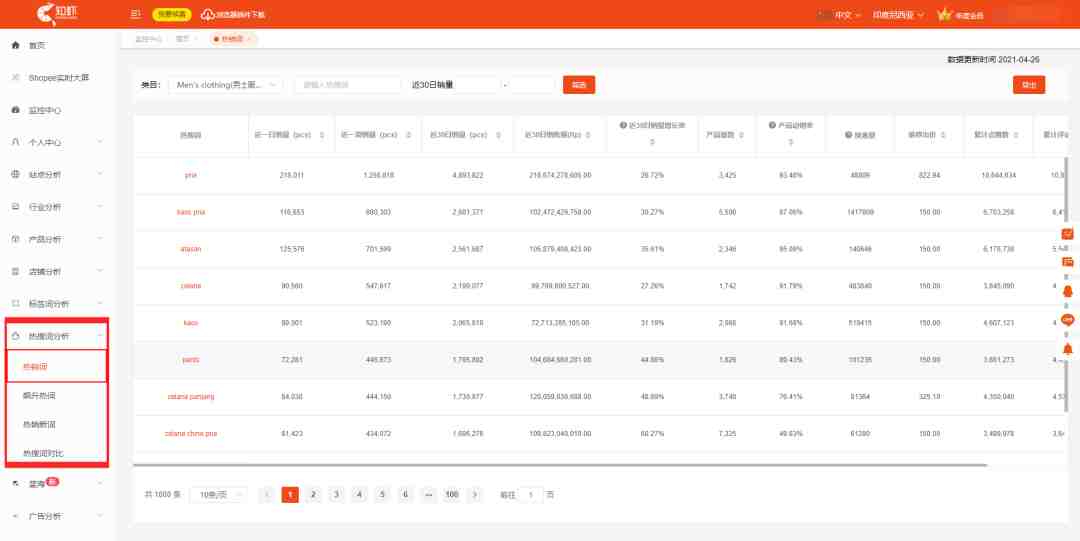
Task: Open the 中文 language dropdown
Action: click(848, 15)
